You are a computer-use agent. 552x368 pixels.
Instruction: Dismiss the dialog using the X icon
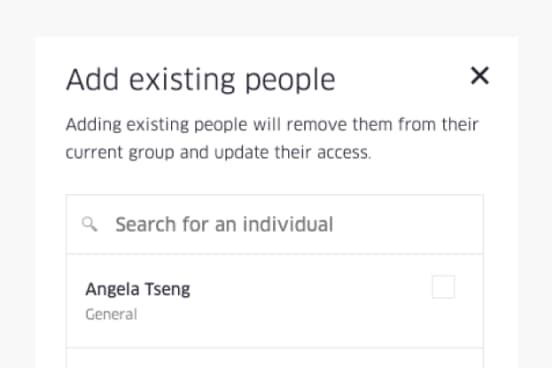[480, 76]
